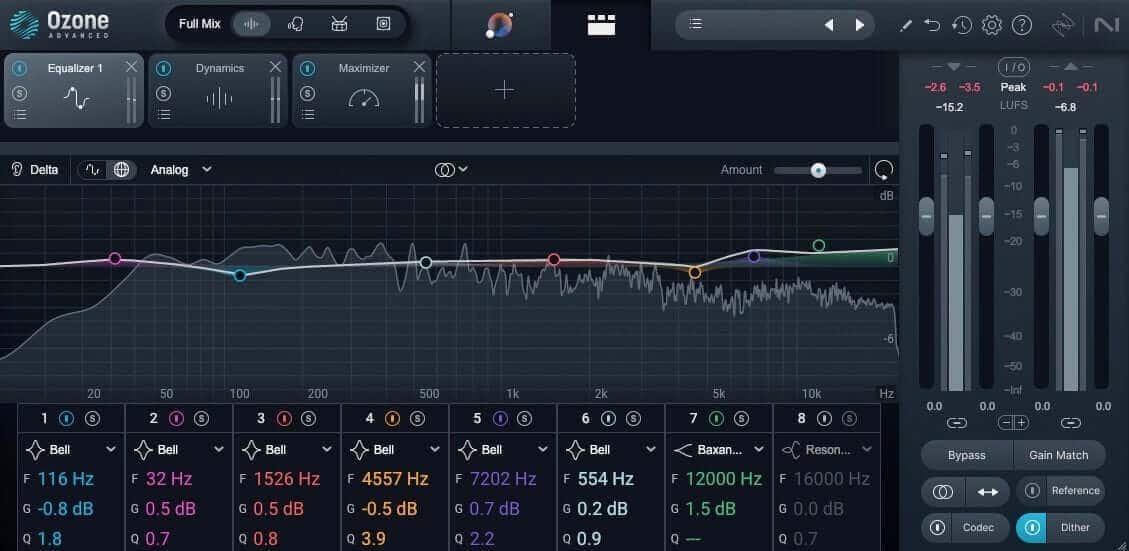Add a new module with plus slot
Image resolution: width=1129 pixels, height=551 pixels.
[505, 90]
